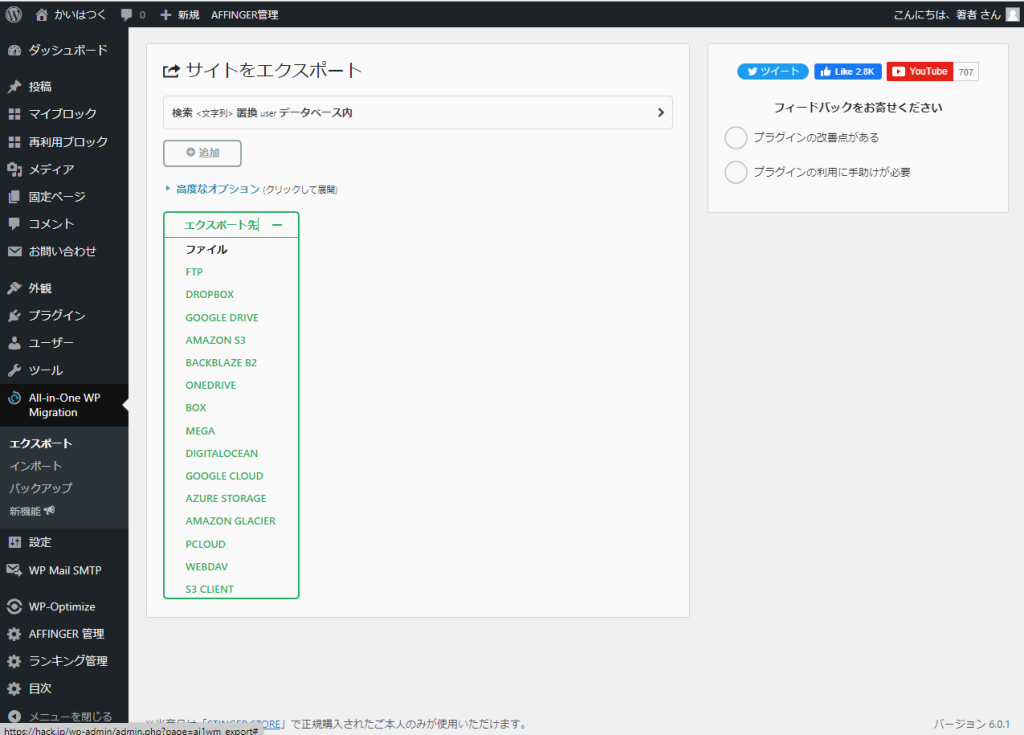Click the pages icon next to 固定ページ
Viewport: 1024px width, 735px height.
pyautogui.click(x=14, y=197)
